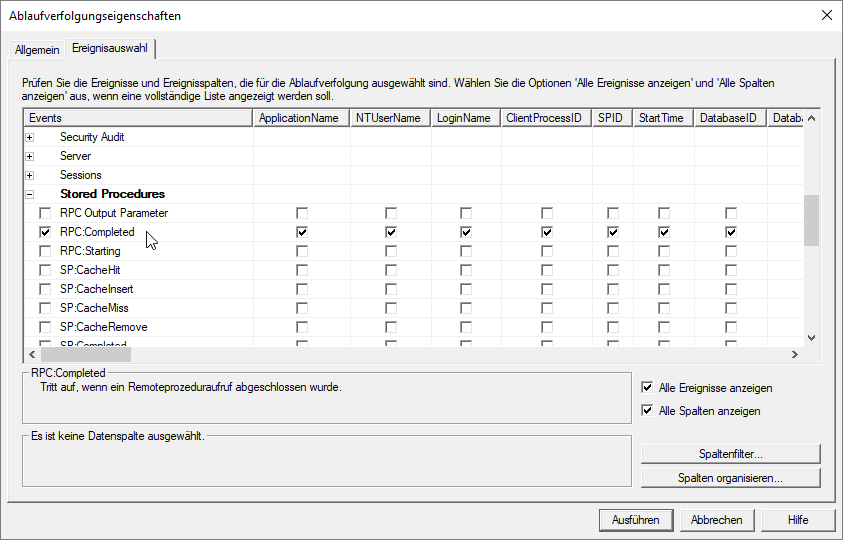Enable the RPC:Starting event checkbox
843x540 pixels.
tap(44, 251)
